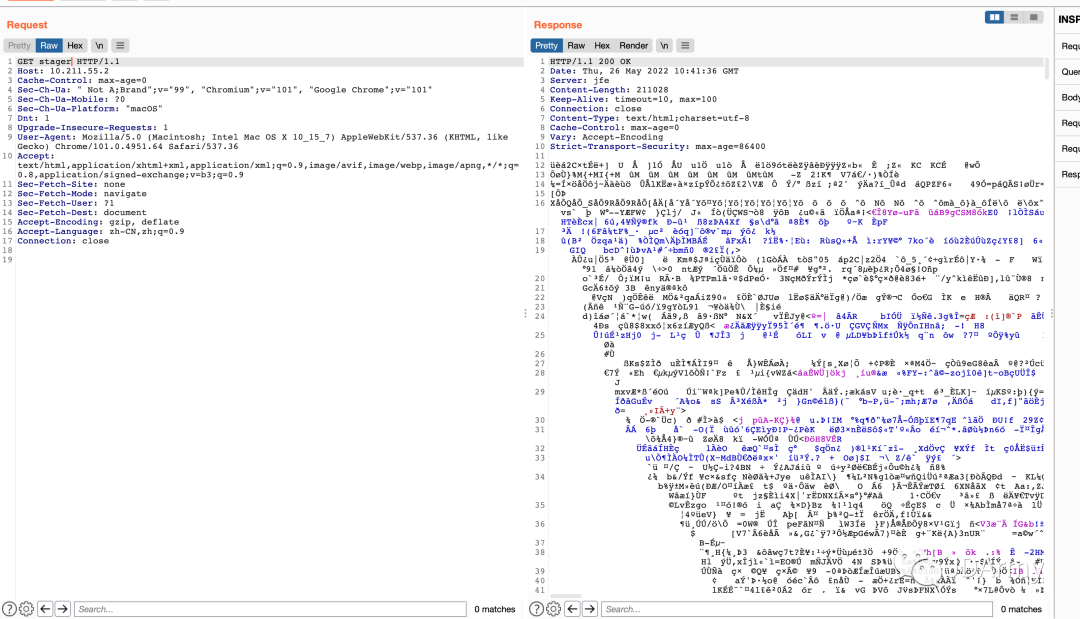This screenshot has height=619, width=1080.
Task: Go to next match in Response search
Action: (x=590, y=609)
